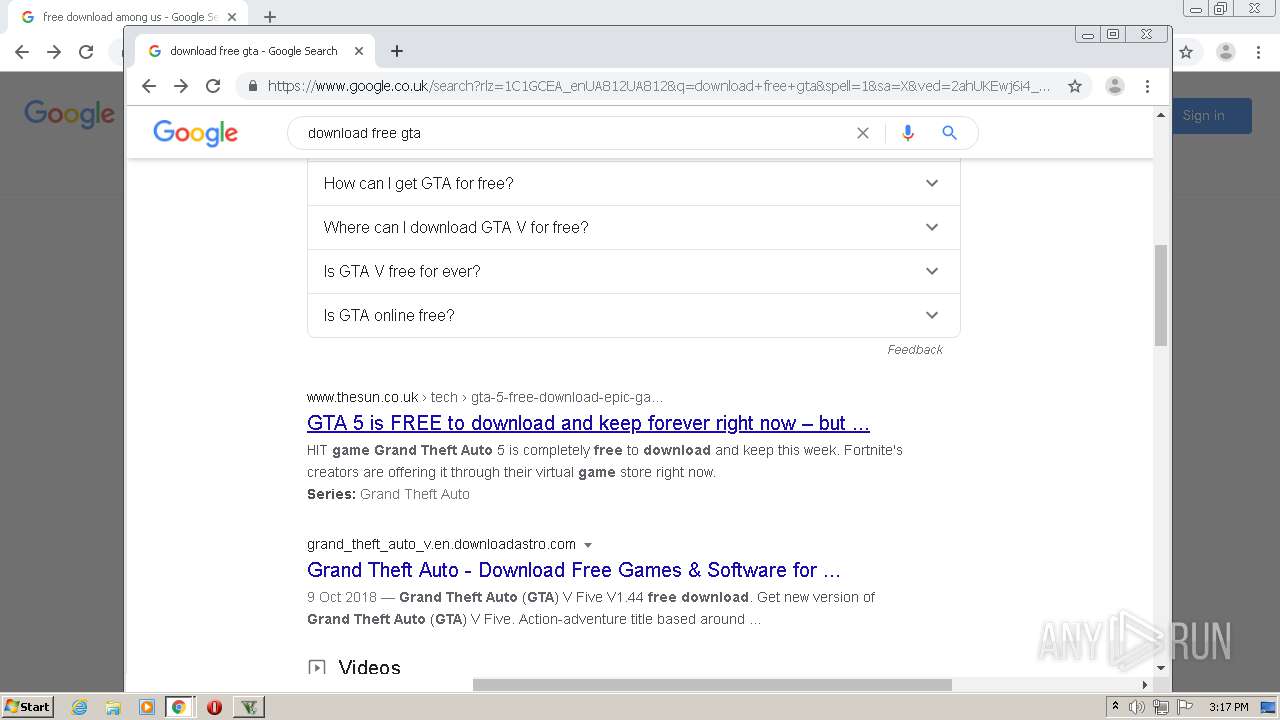Launch Internet Explorer from the taskbar
The image size is (1280, 720).
click(80, 707)
